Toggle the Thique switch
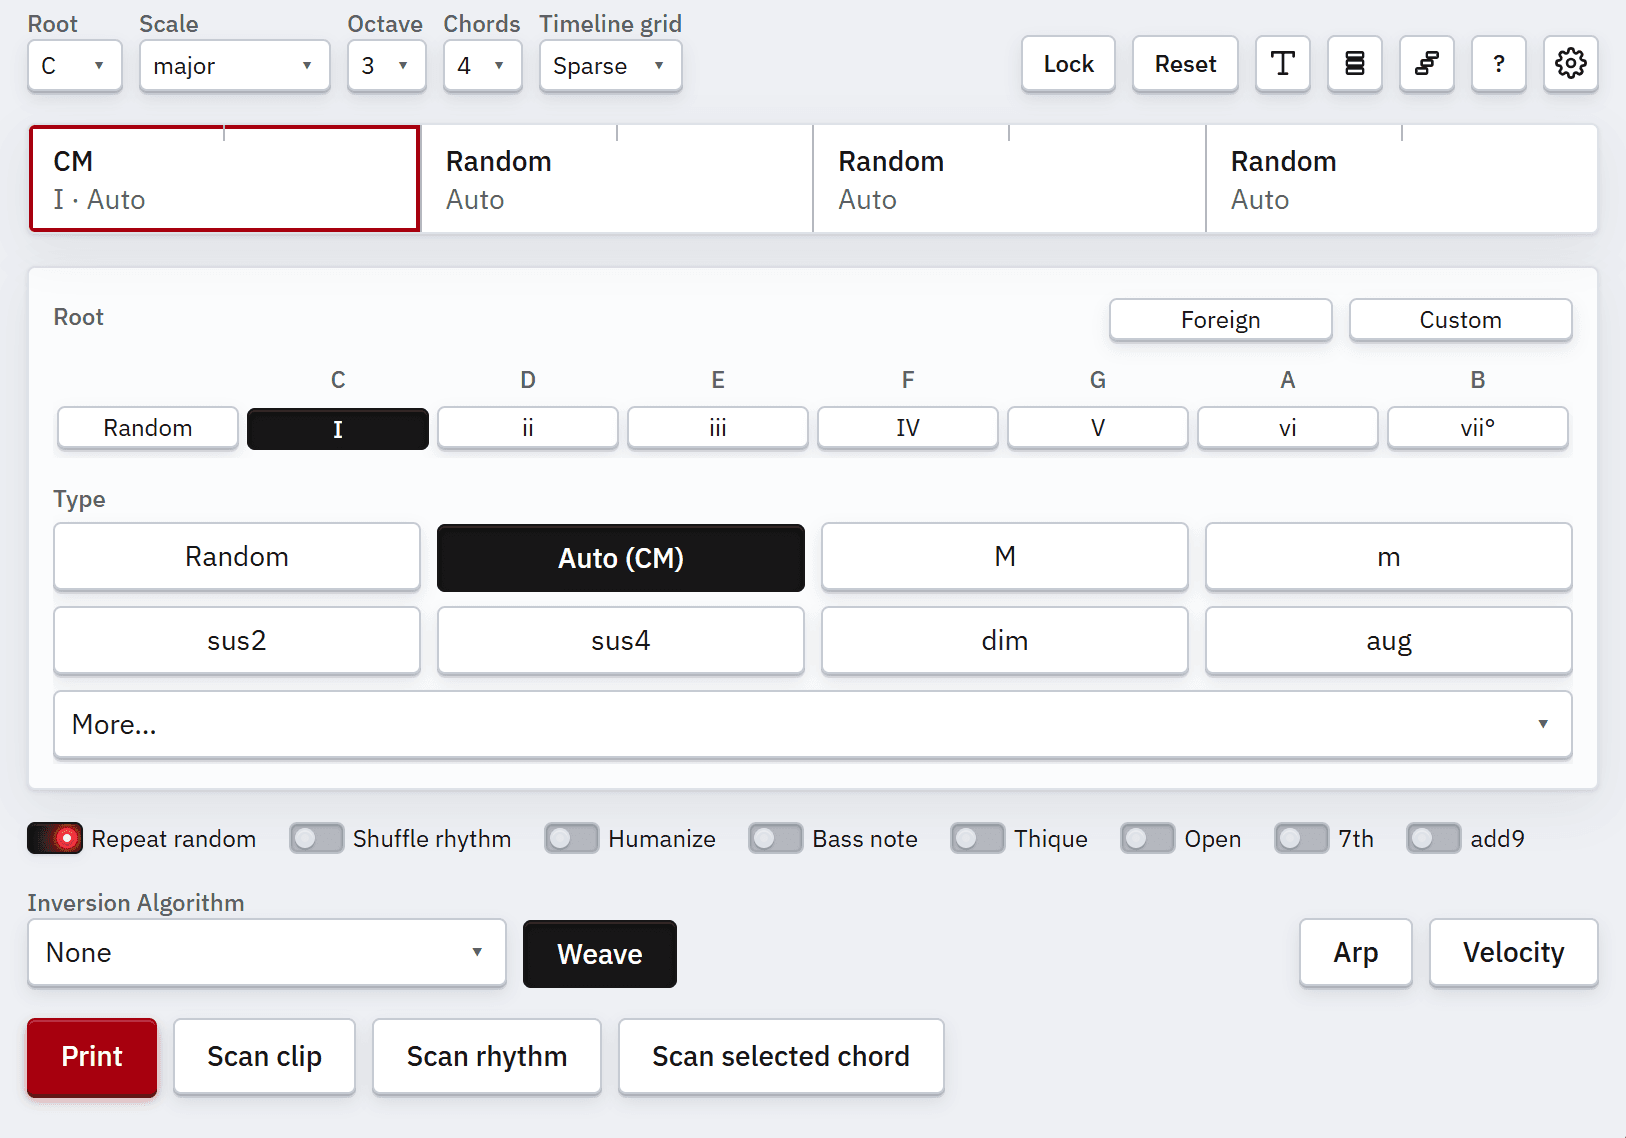 click(978, 838)
